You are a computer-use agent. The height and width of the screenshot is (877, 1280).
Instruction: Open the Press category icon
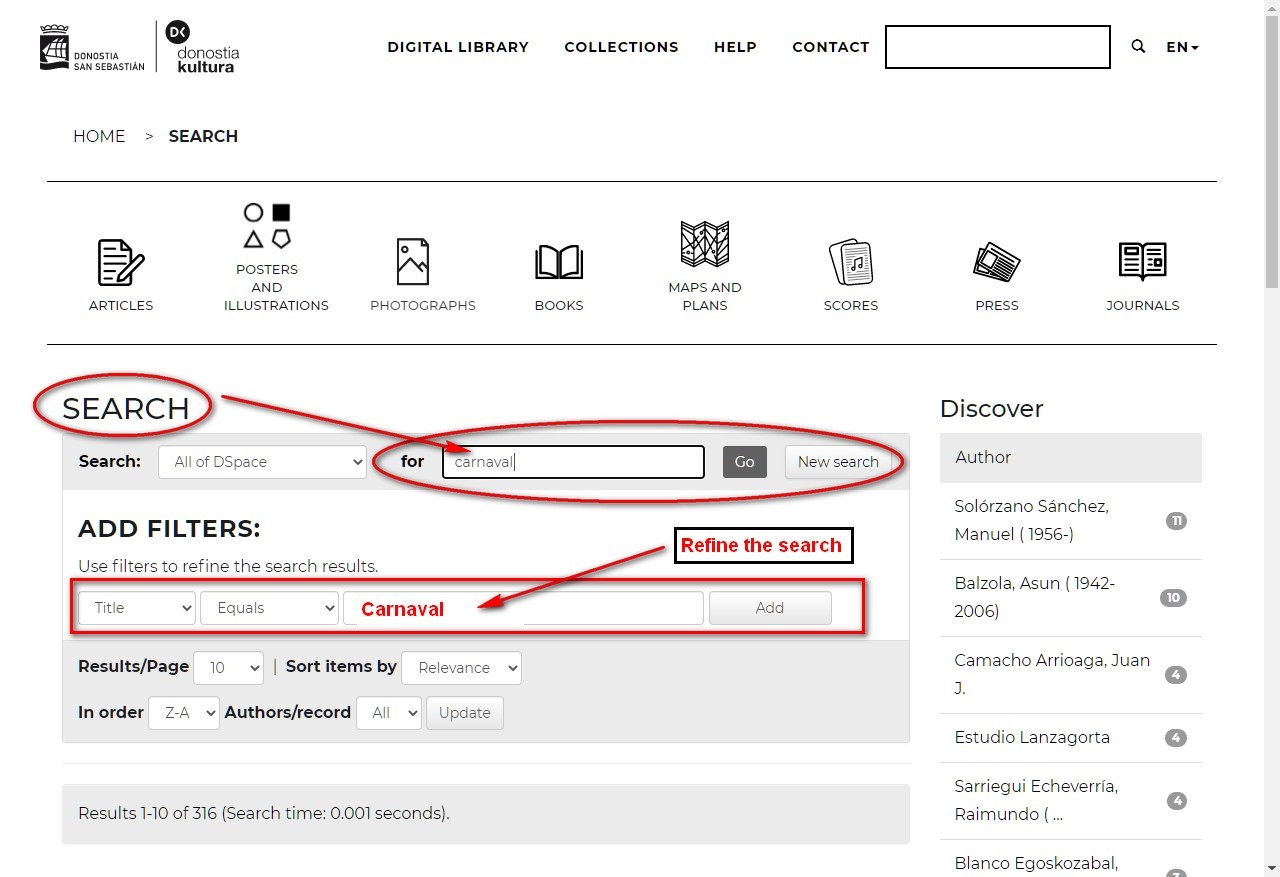(997, 263)
